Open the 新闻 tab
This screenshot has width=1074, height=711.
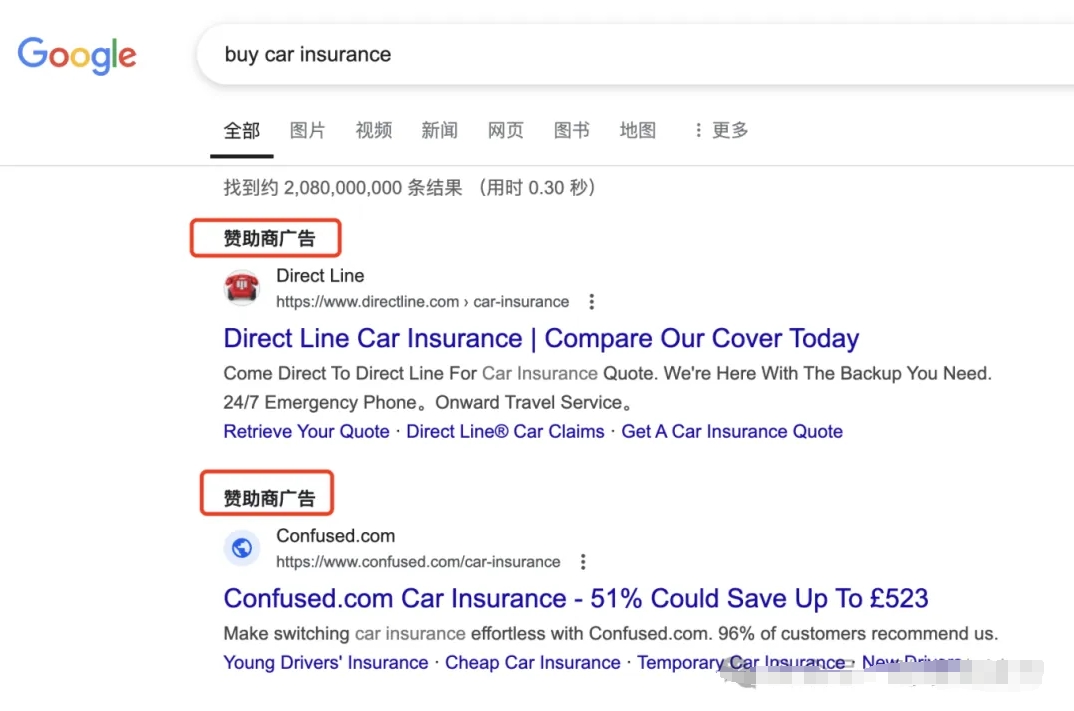click(439, 130)
